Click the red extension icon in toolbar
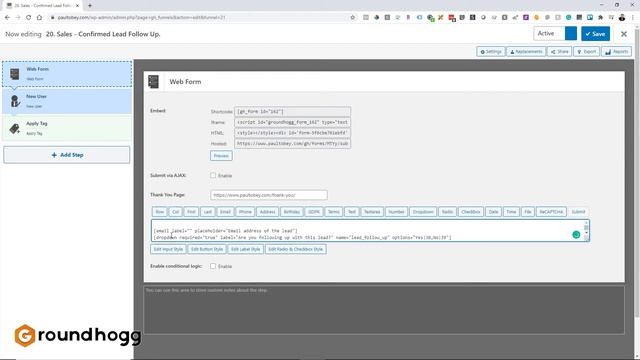The image size is (640, 360). click(451, 18)
